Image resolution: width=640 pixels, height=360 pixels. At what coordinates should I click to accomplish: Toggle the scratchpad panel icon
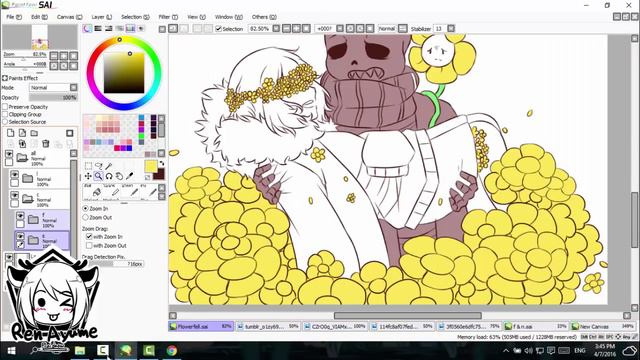click(x=141, y=29)
